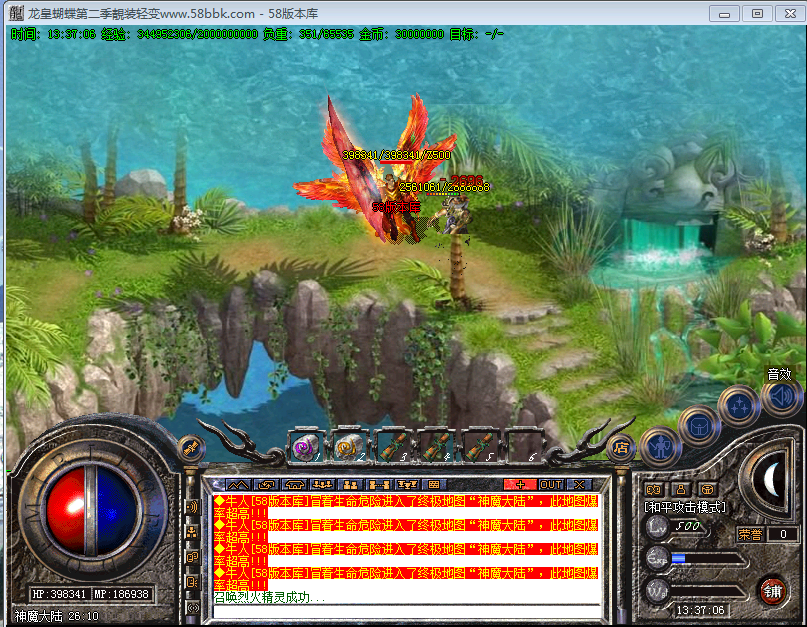Open the character status round icon

(660, 445)
